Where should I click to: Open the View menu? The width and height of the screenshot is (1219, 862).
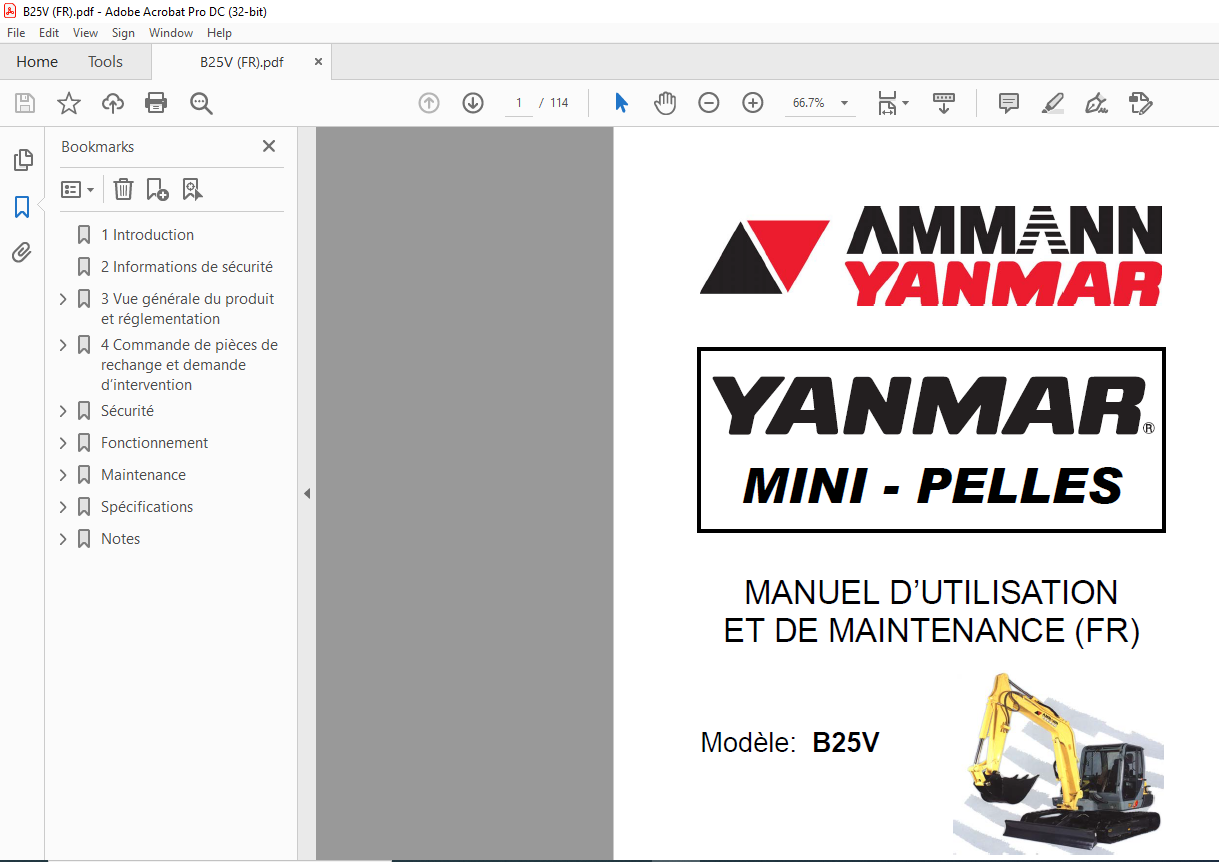[86, 33]
